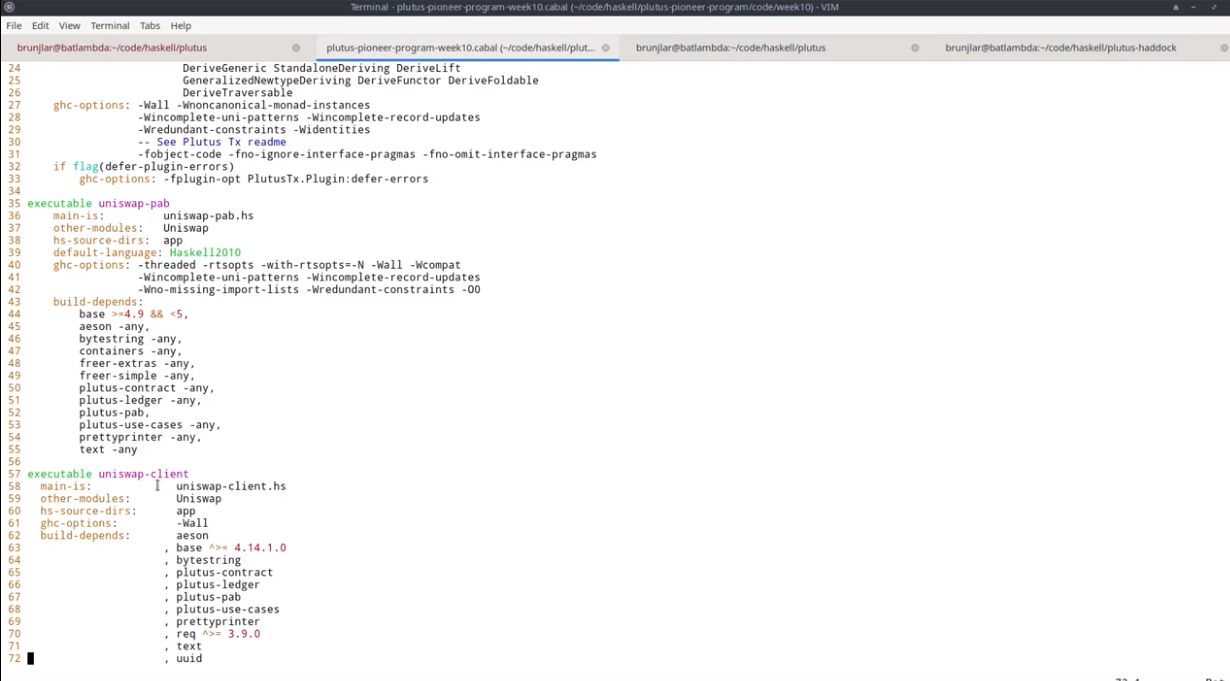
Task: Maximize the Terminal window
Action: tap(1196, 7)
